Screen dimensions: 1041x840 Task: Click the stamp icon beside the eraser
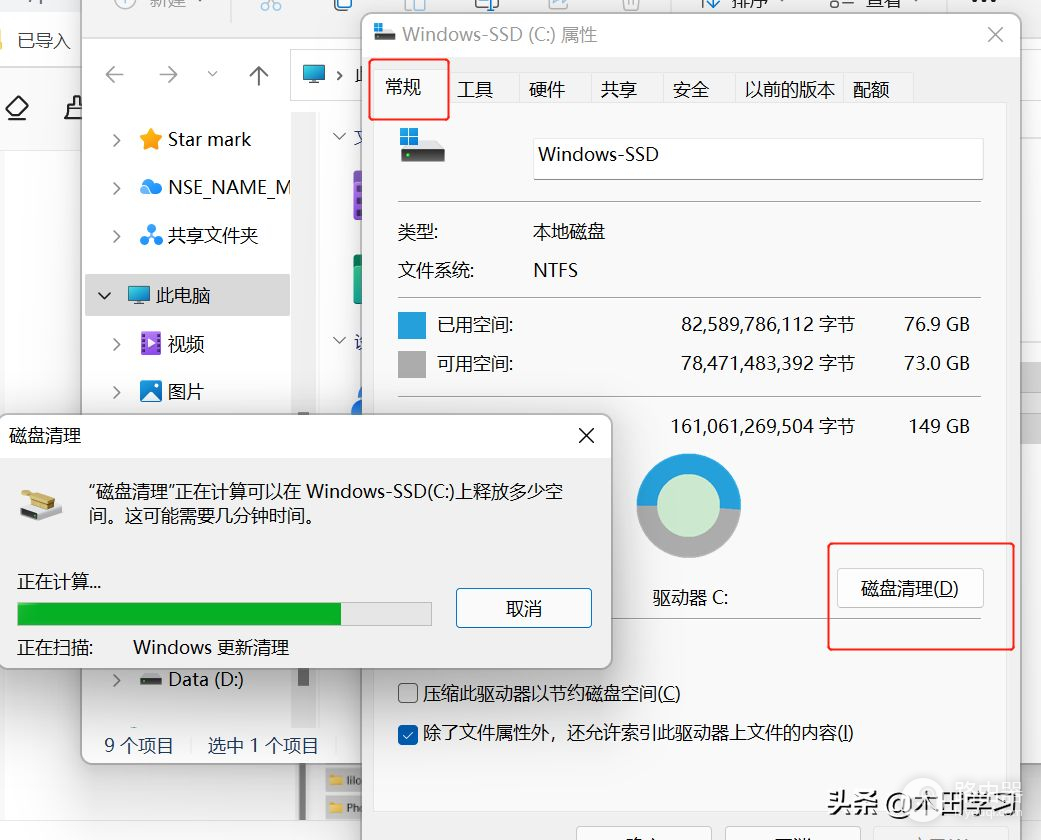click(x=74, y=108)
